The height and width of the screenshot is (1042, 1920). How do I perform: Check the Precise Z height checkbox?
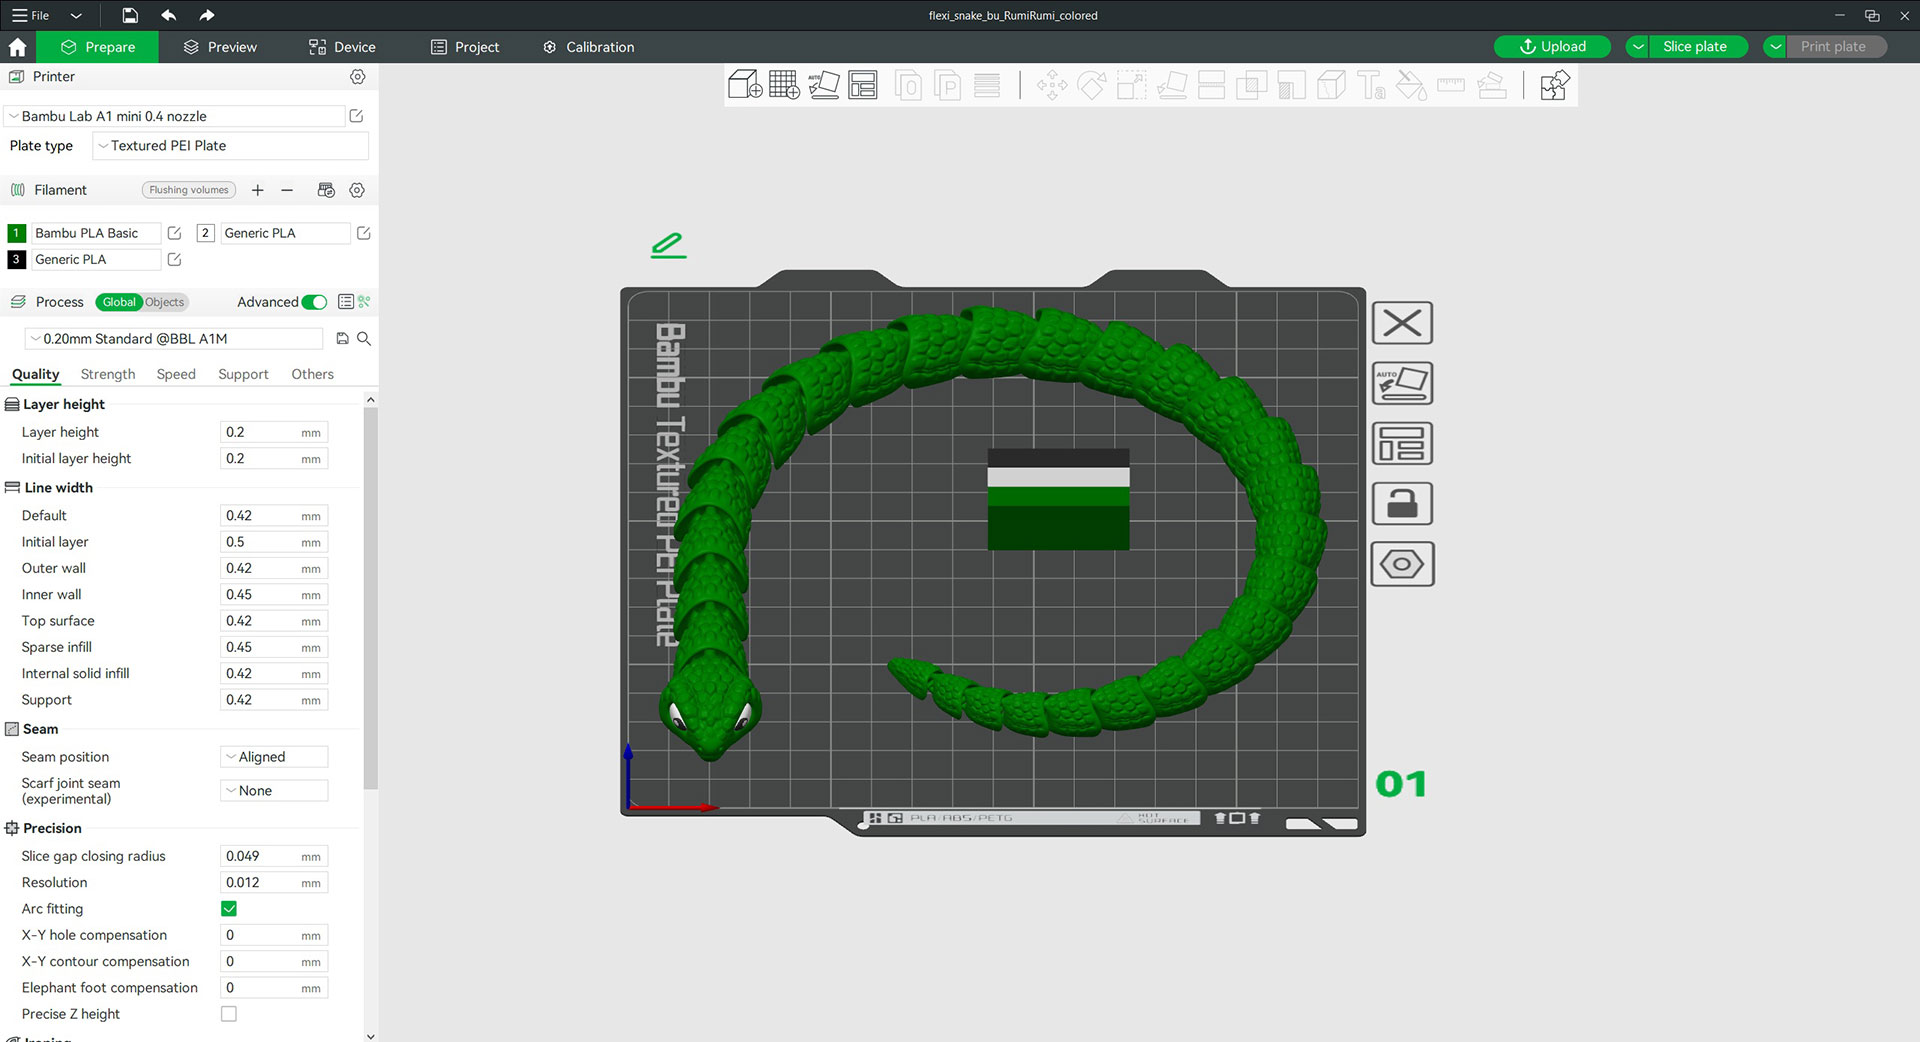coord(229,1014)
